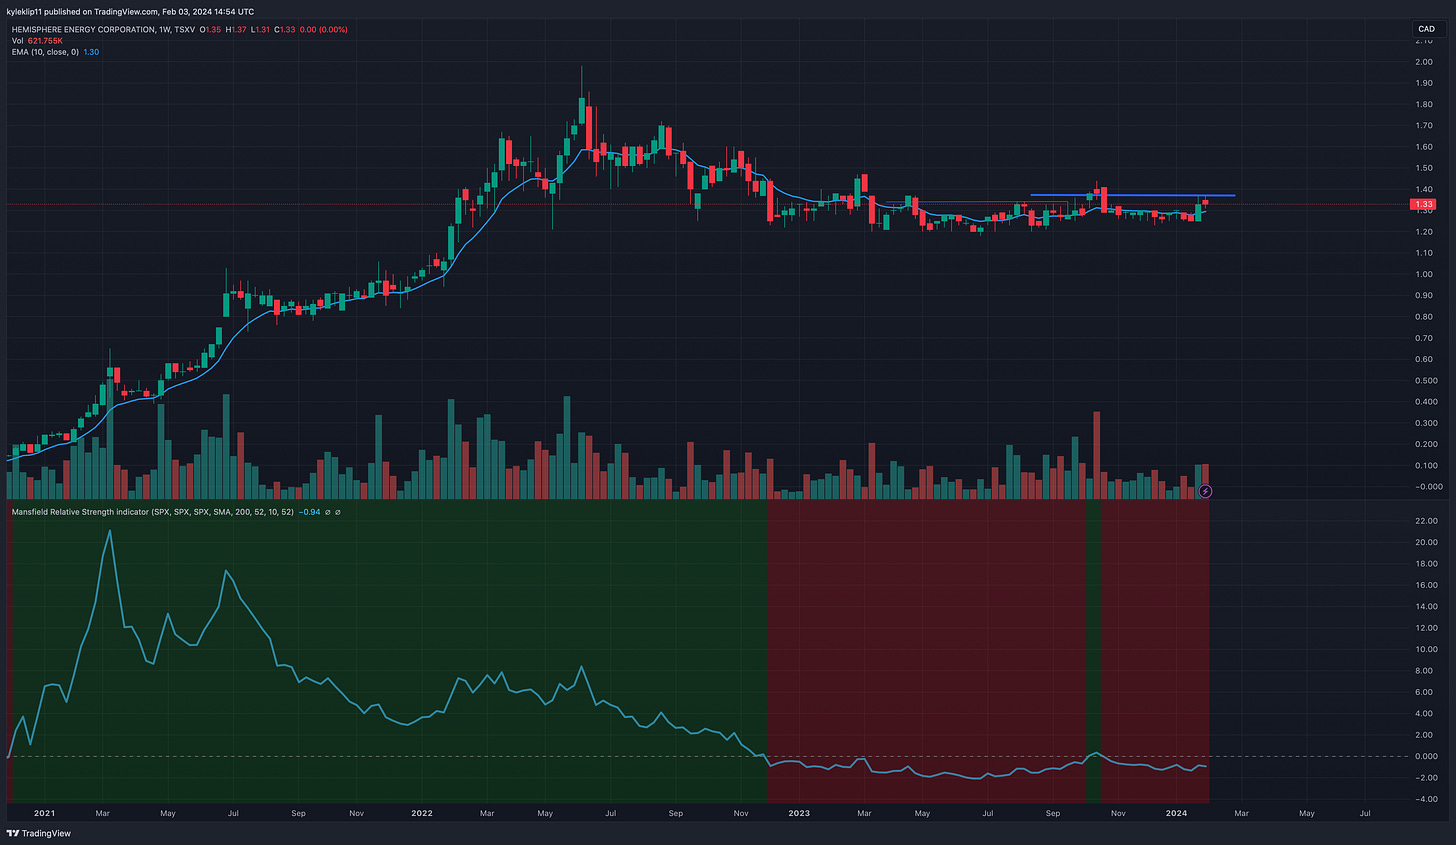Click the 2022 label on the time axis
The image size is (1456, 845).
point(422,813)
